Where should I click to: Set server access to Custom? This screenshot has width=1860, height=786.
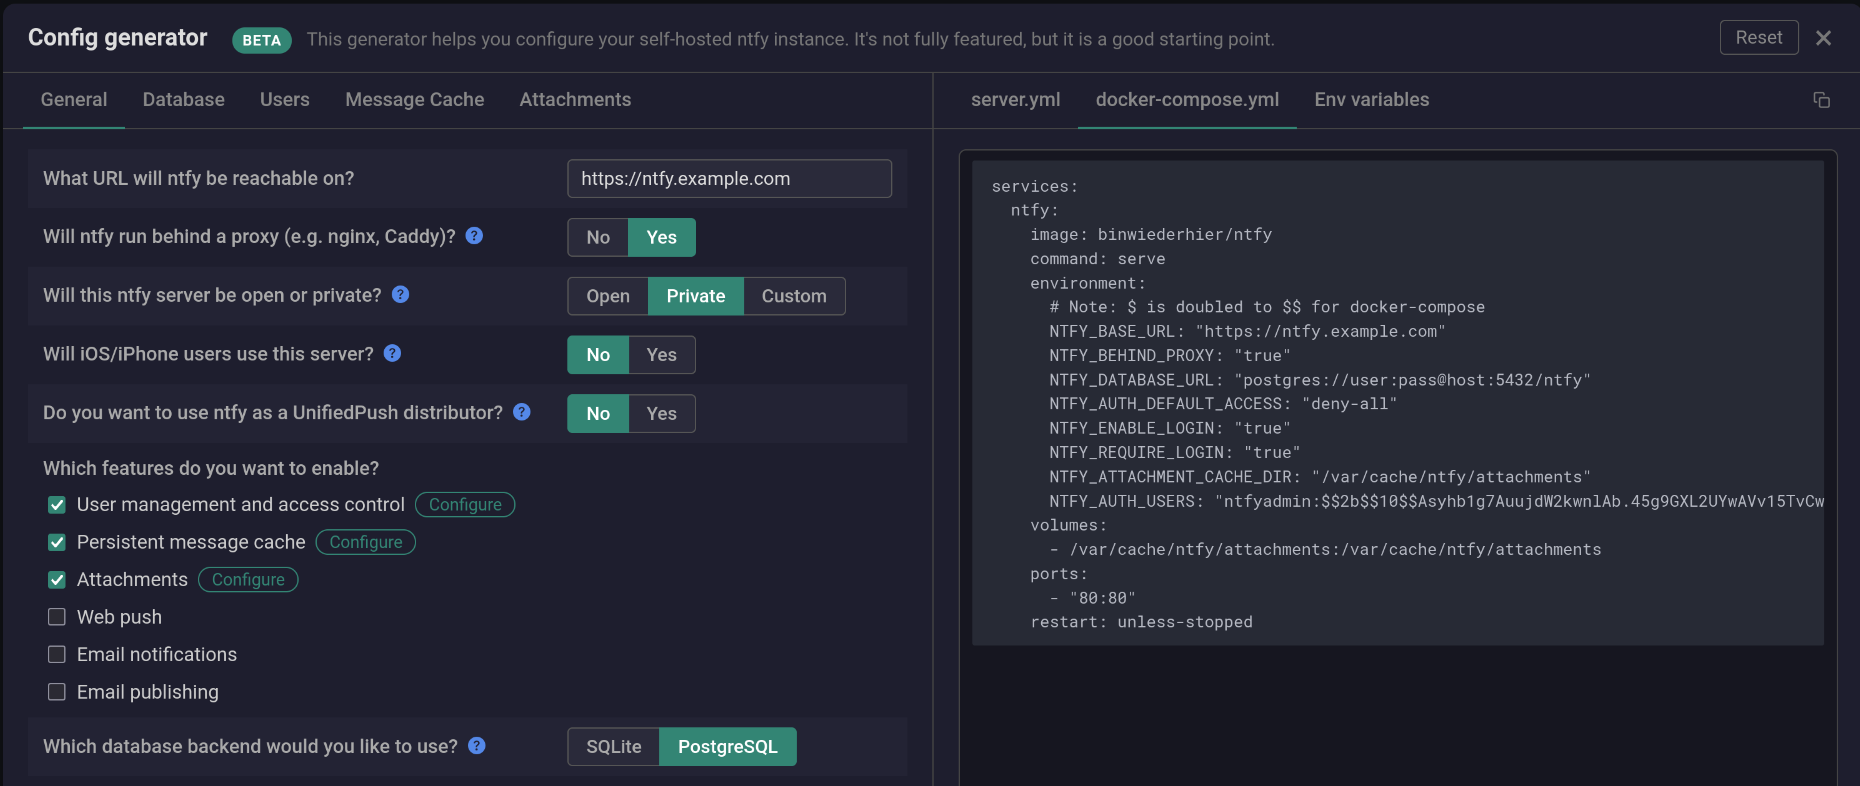(794, 296)
